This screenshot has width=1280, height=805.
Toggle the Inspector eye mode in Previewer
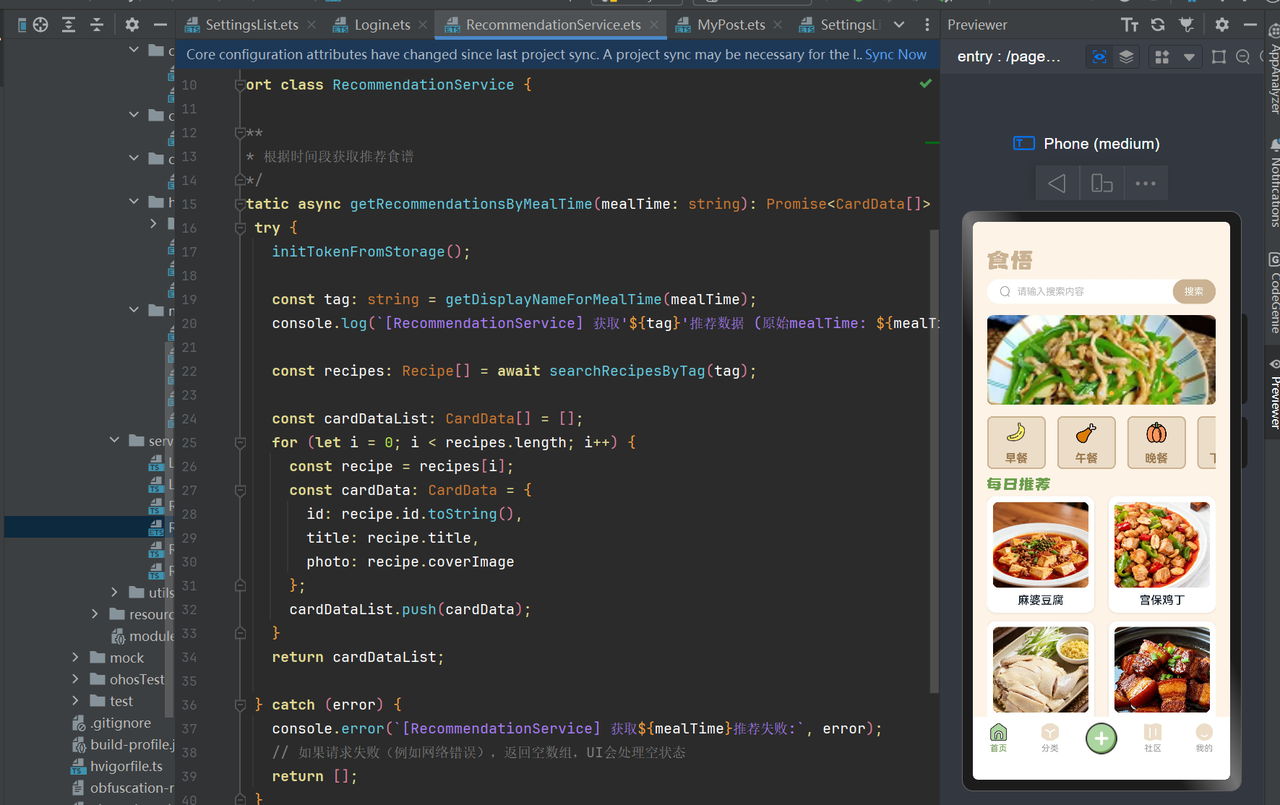click(x=1099, y=57)
